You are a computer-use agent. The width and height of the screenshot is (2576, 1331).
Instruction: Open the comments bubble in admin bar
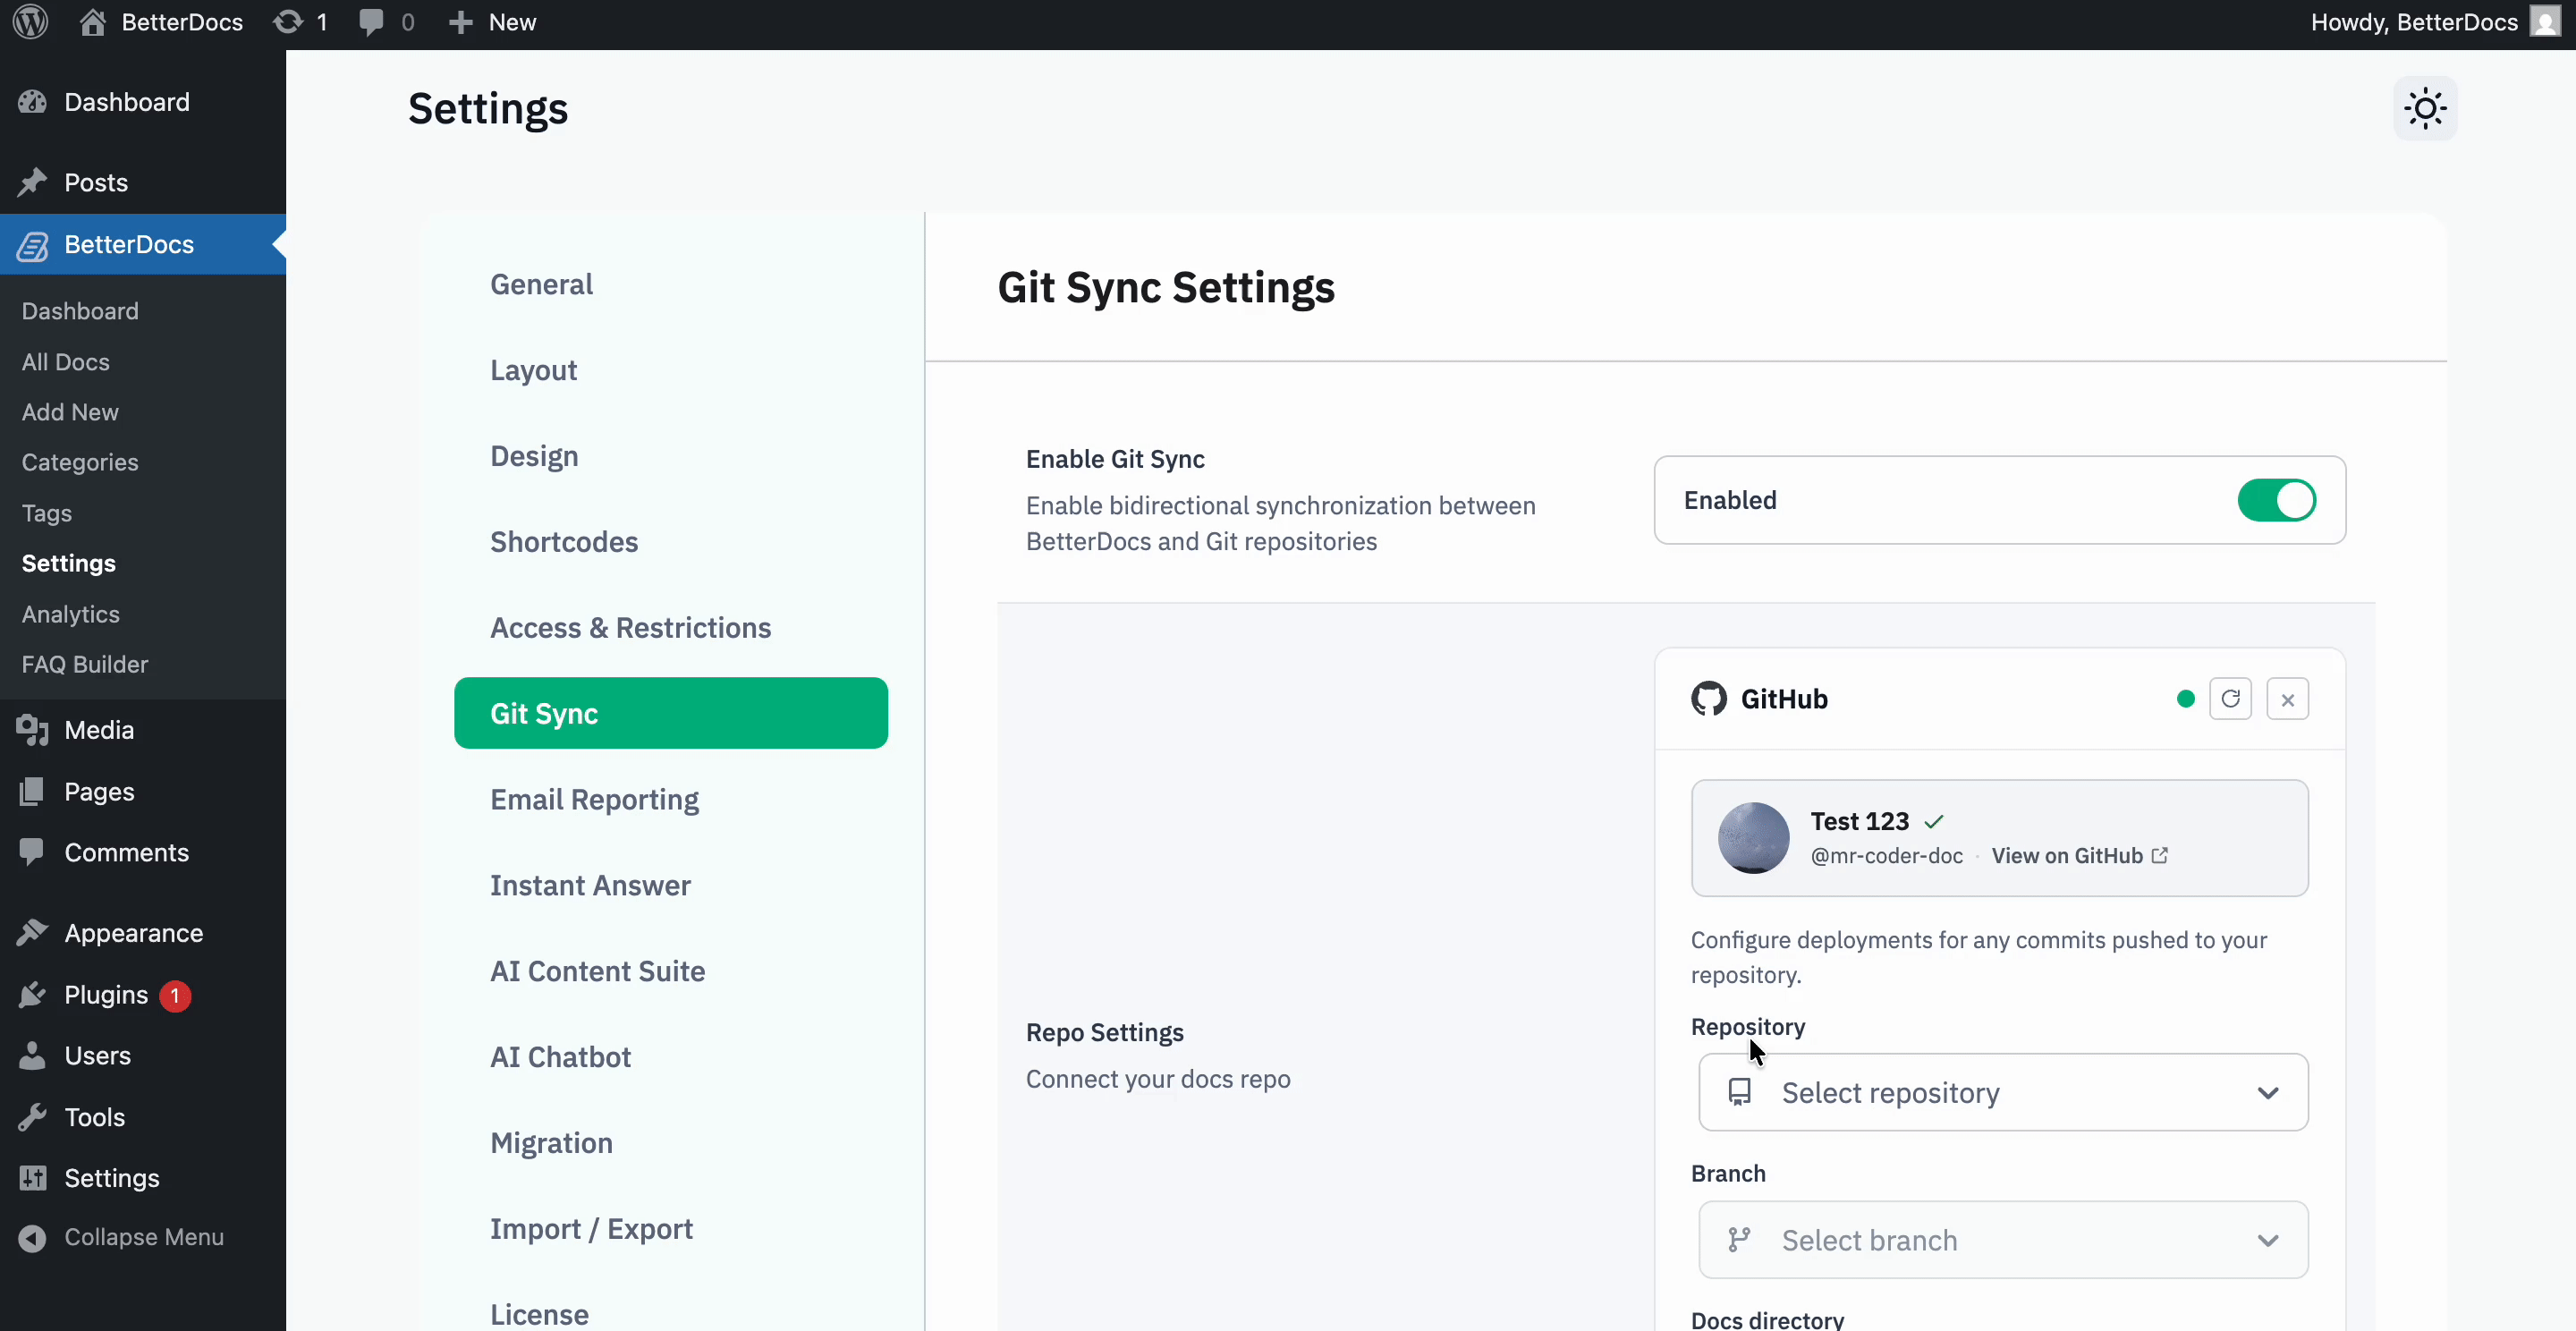[371, 22]
